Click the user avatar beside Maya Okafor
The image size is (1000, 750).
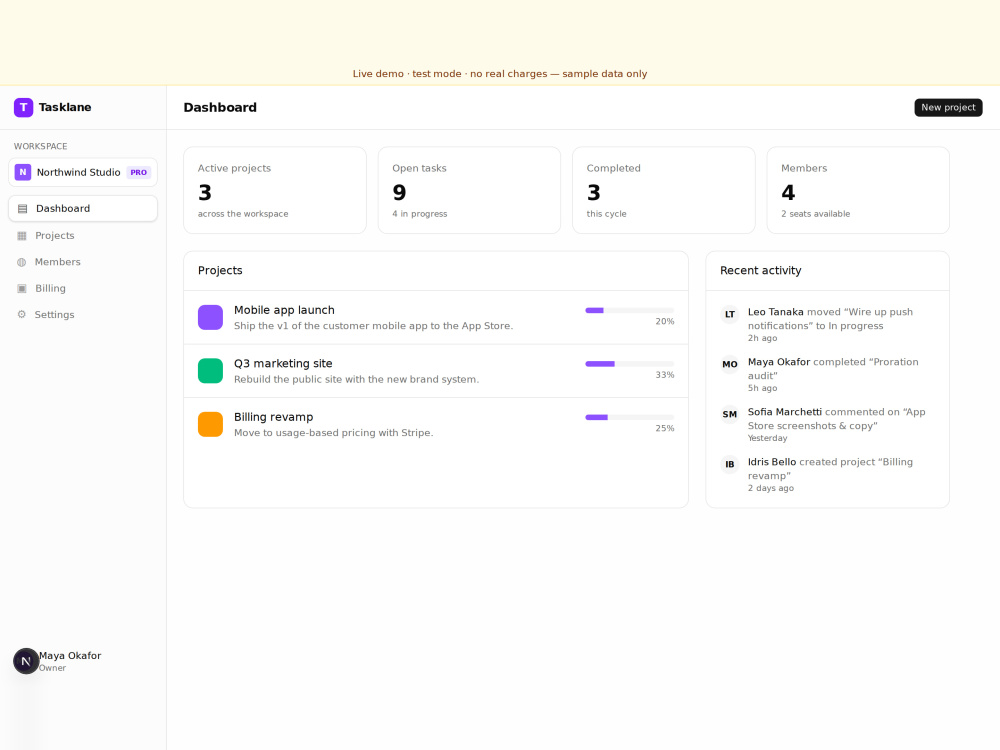tap(26, 661)
